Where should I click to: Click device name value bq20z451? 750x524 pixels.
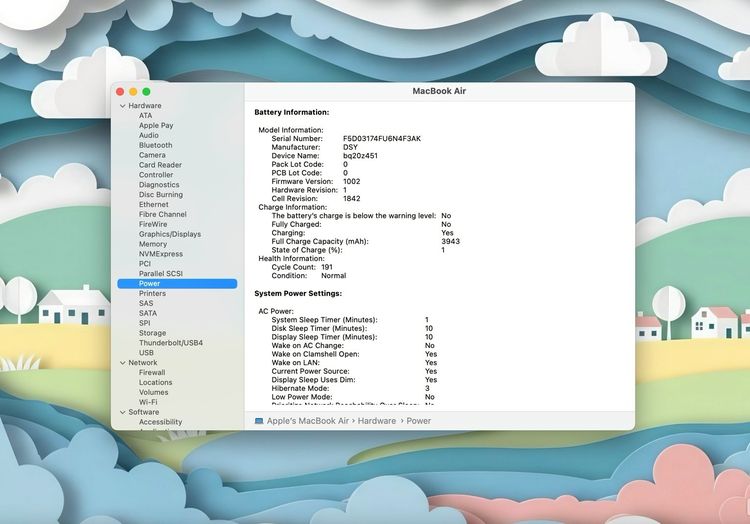360,156
